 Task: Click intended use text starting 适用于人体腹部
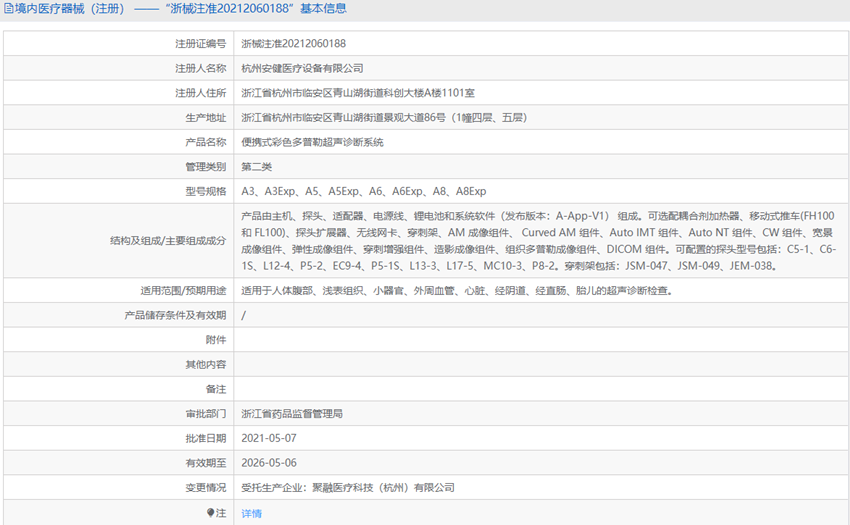457,291
